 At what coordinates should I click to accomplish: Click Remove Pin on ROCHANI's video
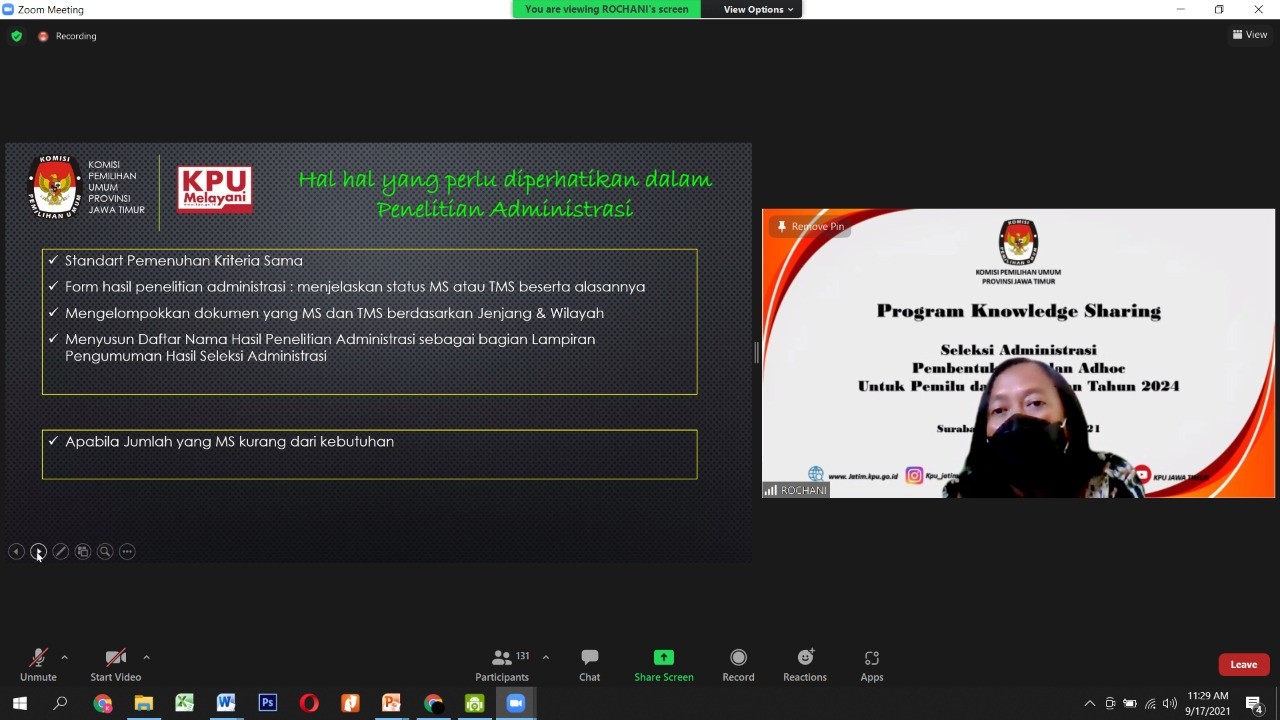coord(810,227)
